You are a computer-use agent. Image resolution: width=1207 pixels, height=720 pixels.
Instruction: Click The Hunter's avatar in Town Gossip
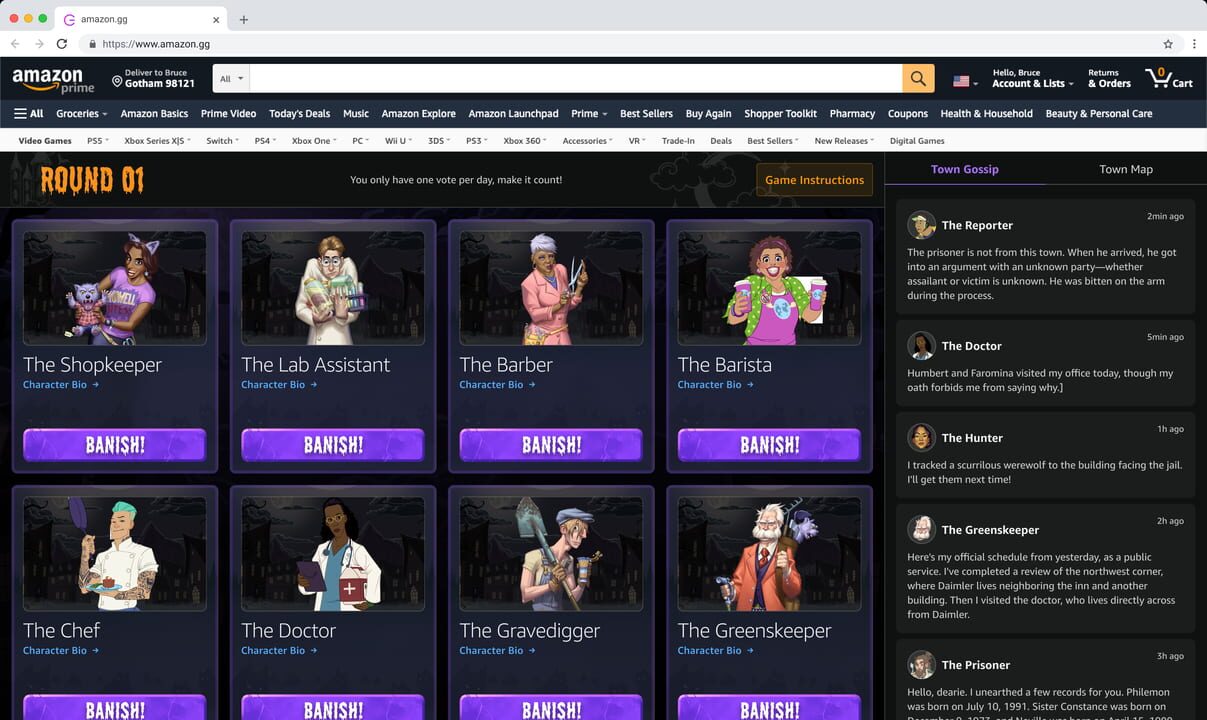pyautogui.click(x=921, y=437)
